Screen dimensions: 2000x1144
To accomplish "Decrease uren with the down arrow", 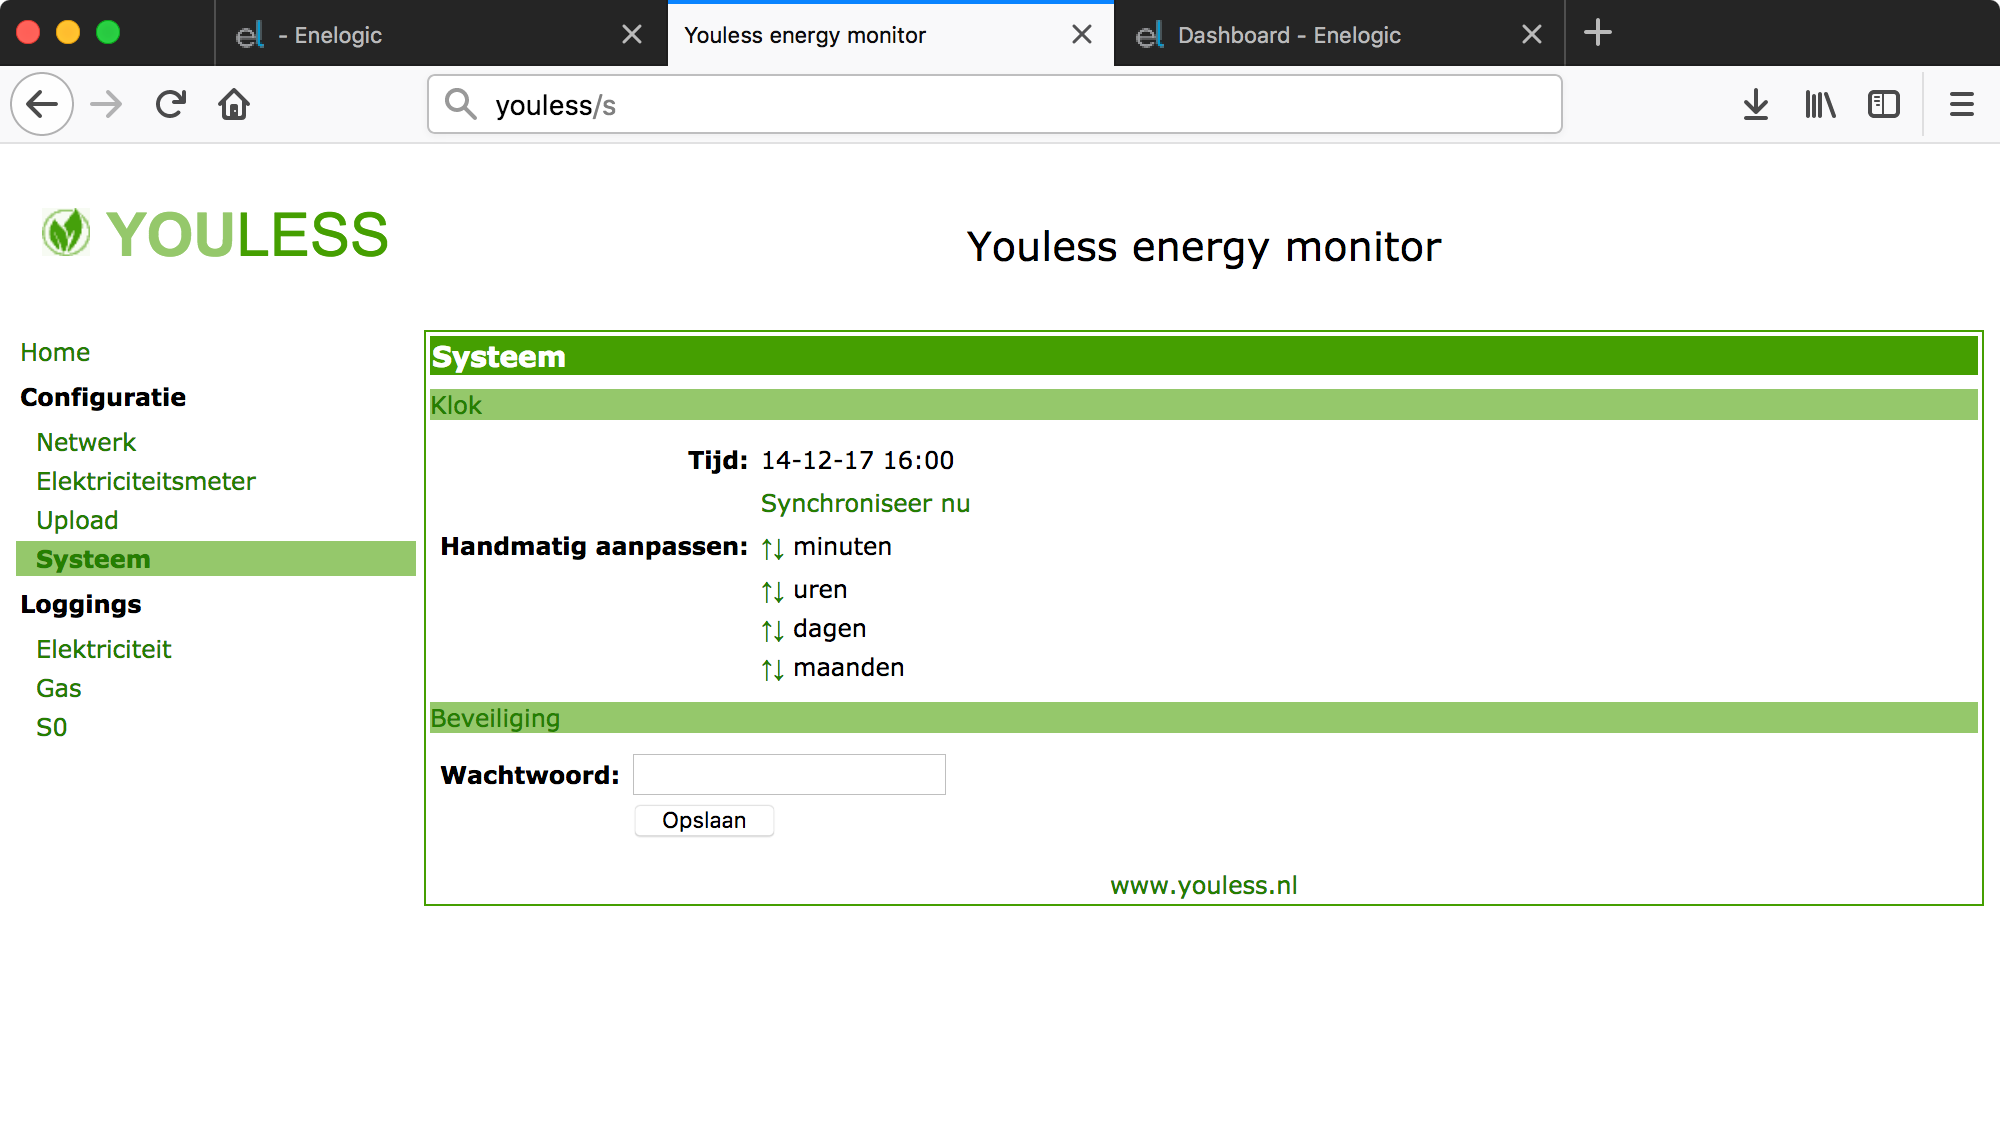I will [x=779, y=592].
